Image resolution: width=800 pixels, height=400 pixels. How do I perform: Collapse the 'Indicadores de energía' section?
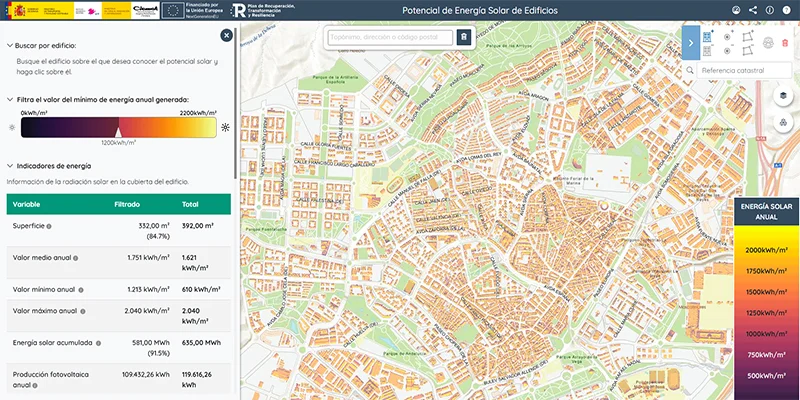pos(10,166)
